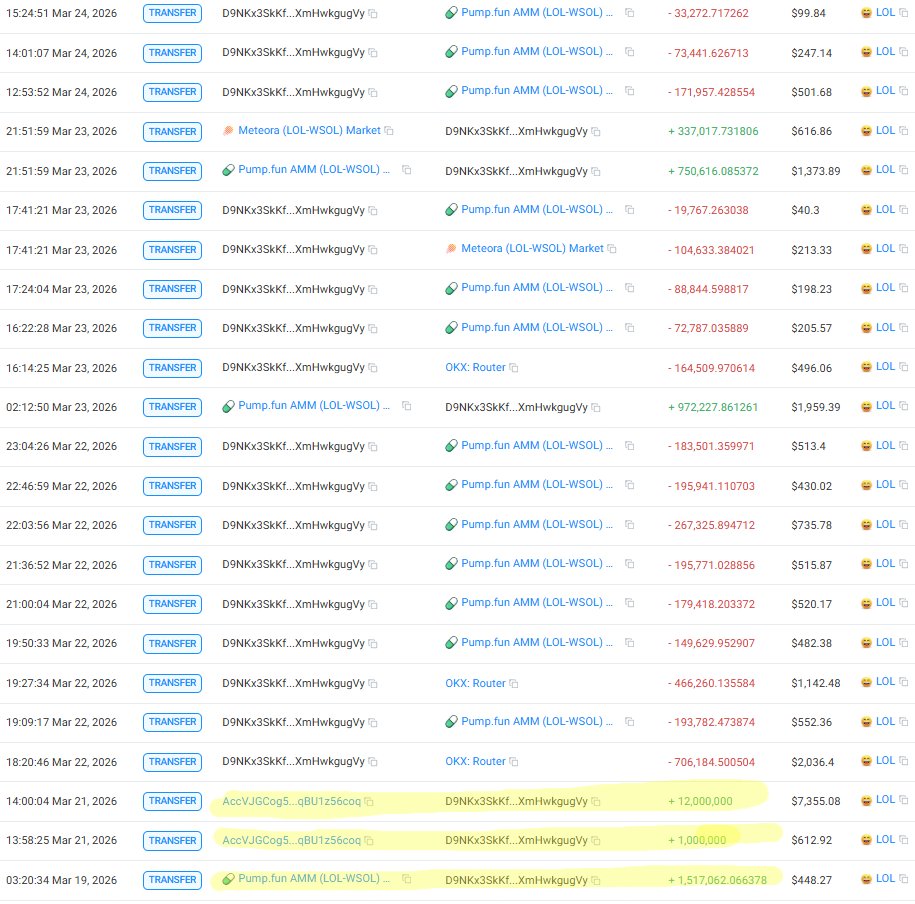Copy recipient address in 03:20:34 Mar 19 row
The height and width of the screenshot is (904, 915).
point(596,881)
